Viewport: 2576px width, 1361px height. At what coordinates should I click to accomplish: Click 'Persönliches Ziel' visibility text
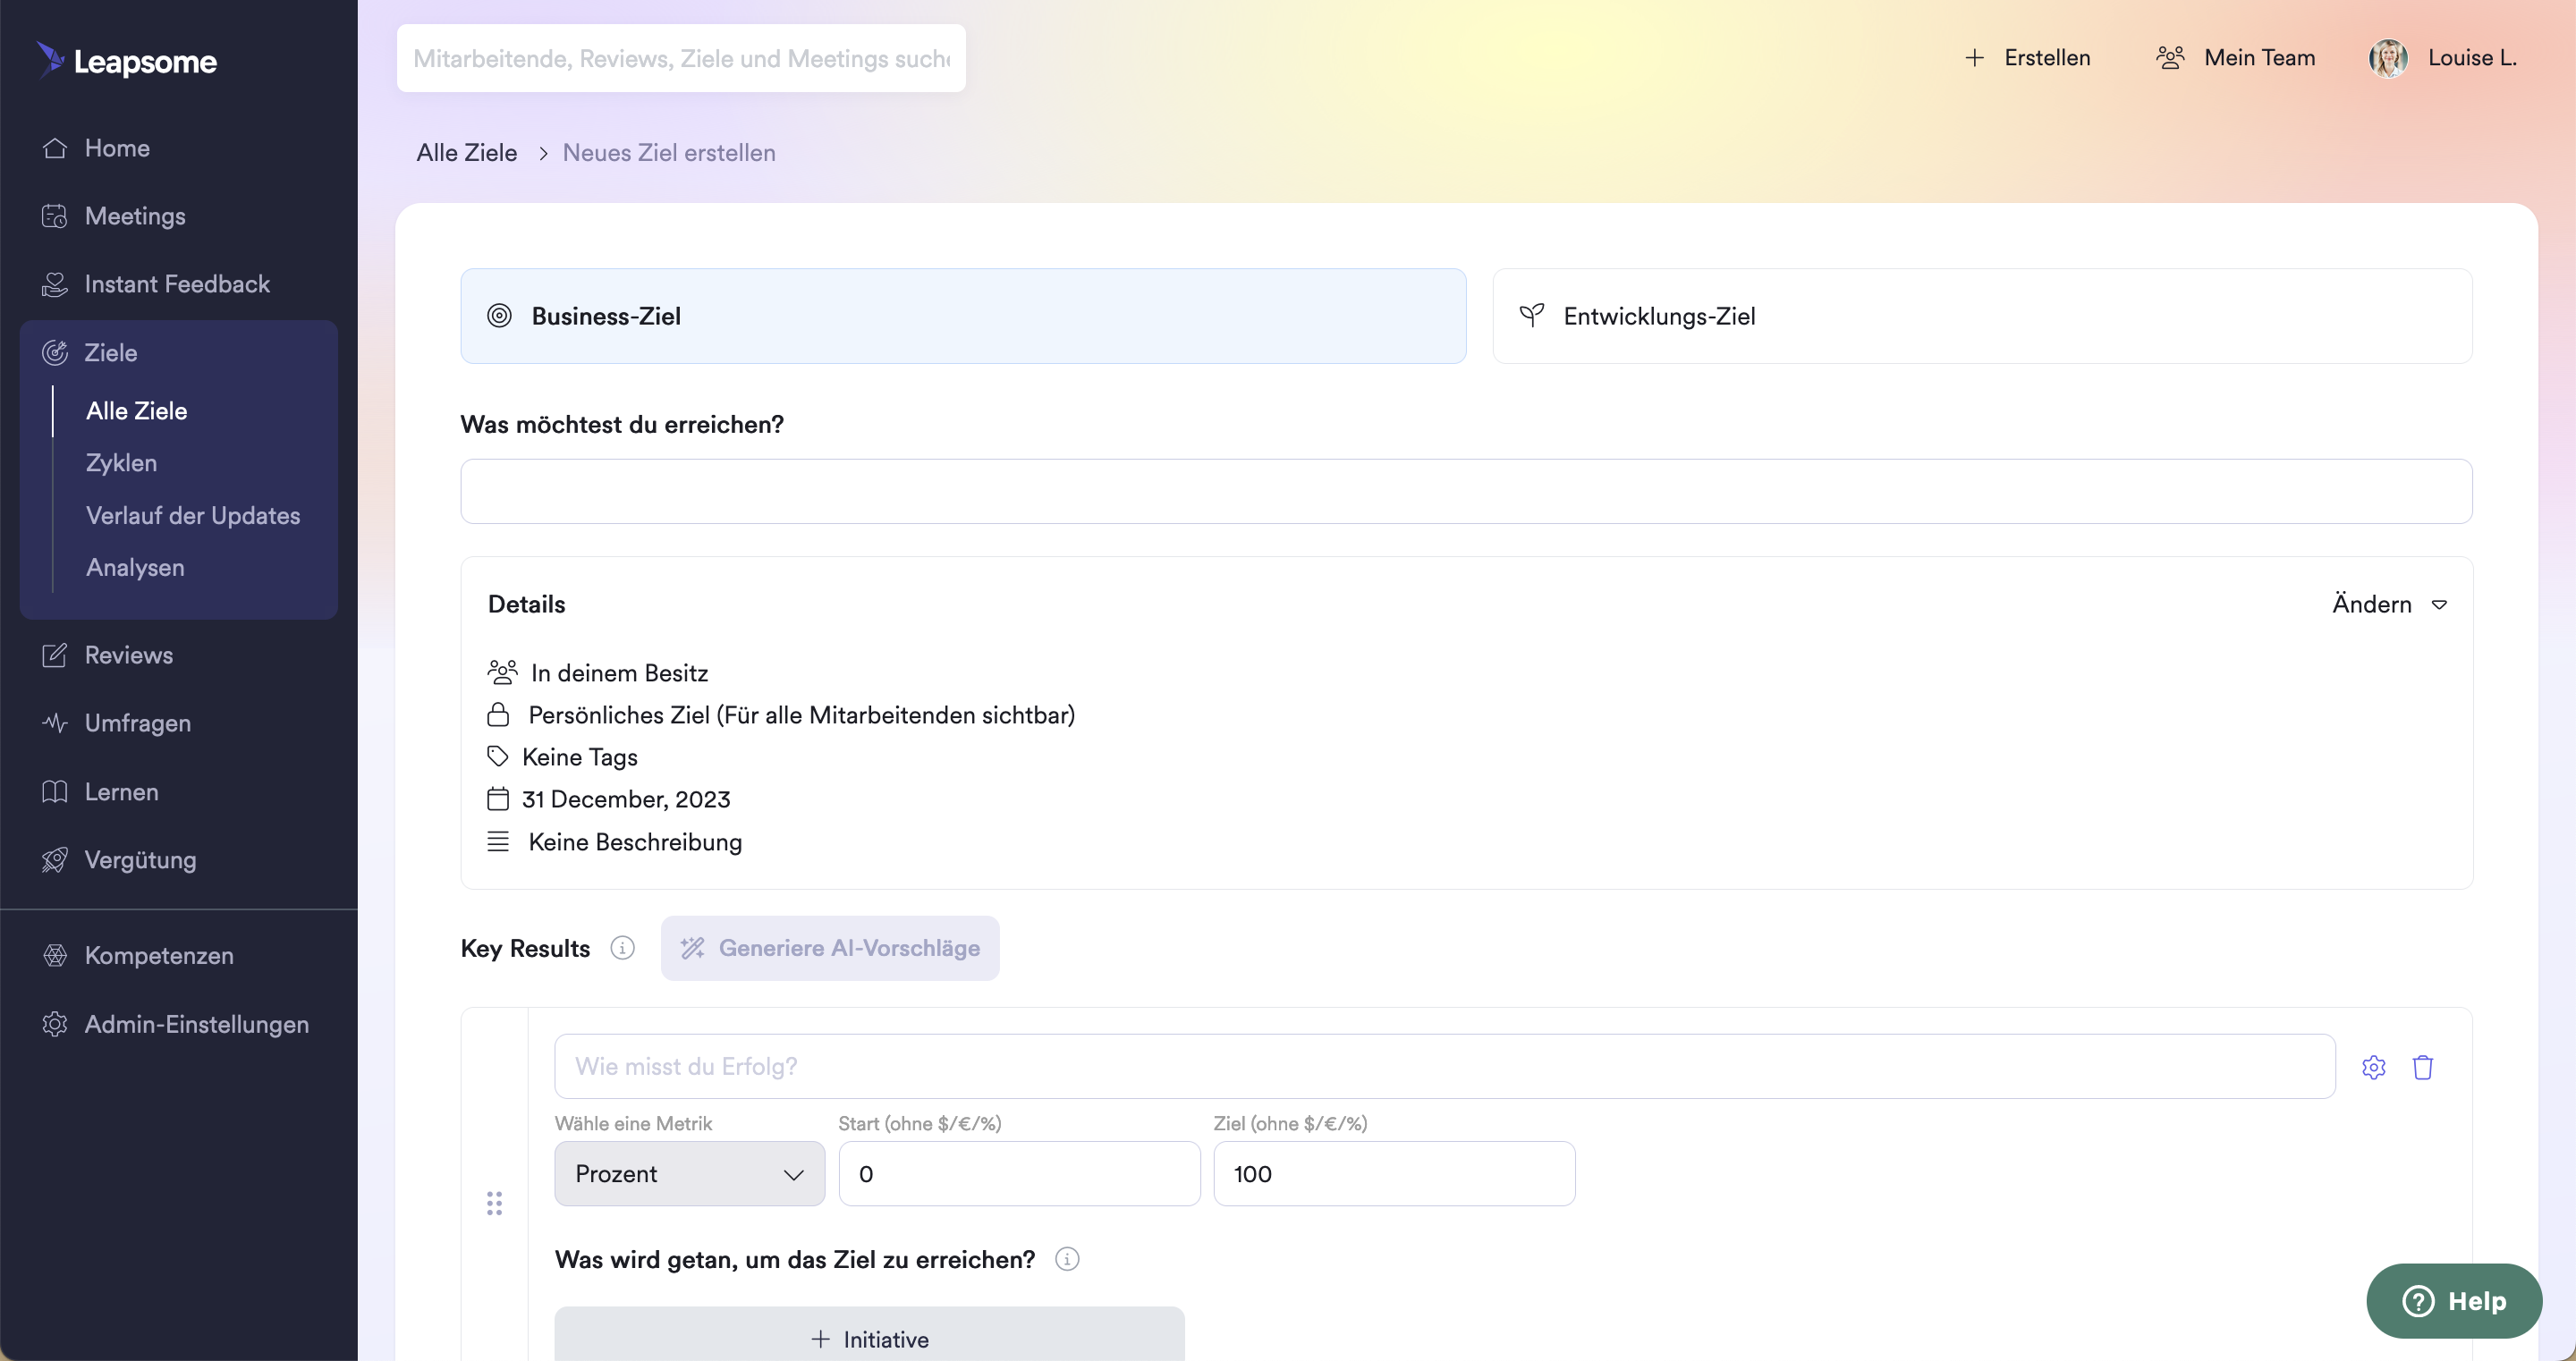coord(802,715)
